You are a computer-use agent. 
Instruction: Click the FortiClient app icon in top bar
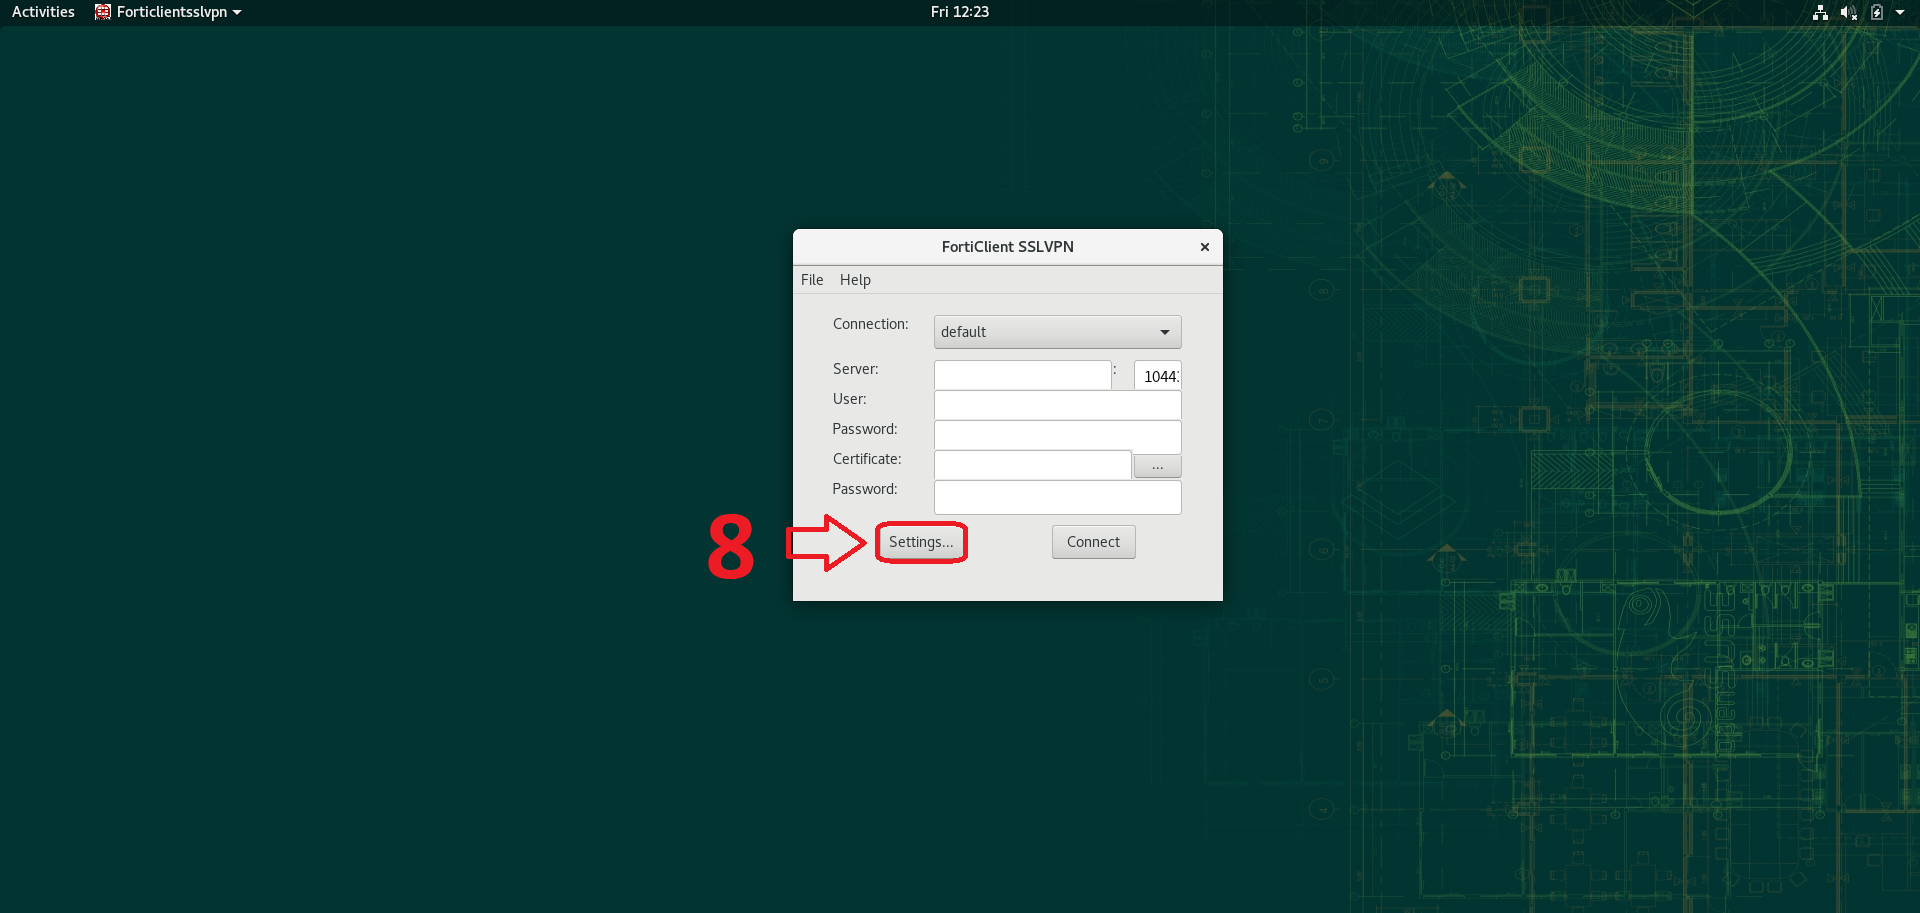click(x=103, y=12)
